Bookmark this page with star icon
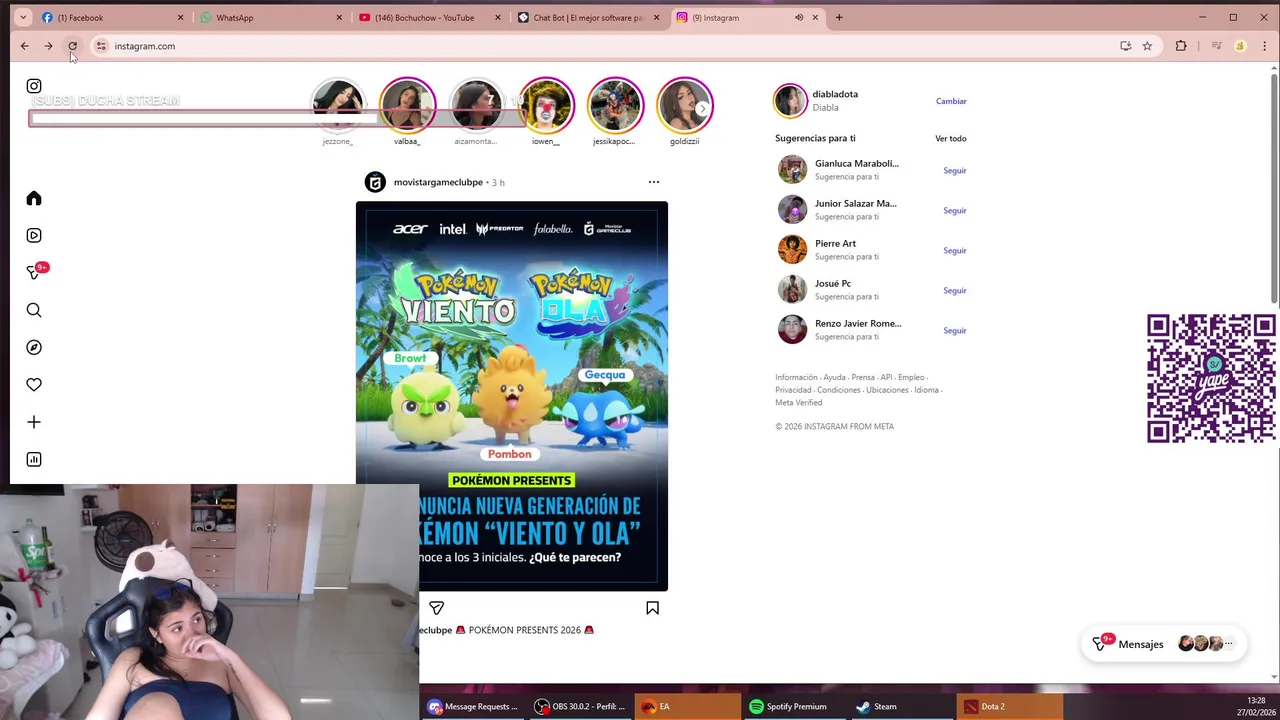Viewport: 1280px width, 720px height. tap(1147, 46)
